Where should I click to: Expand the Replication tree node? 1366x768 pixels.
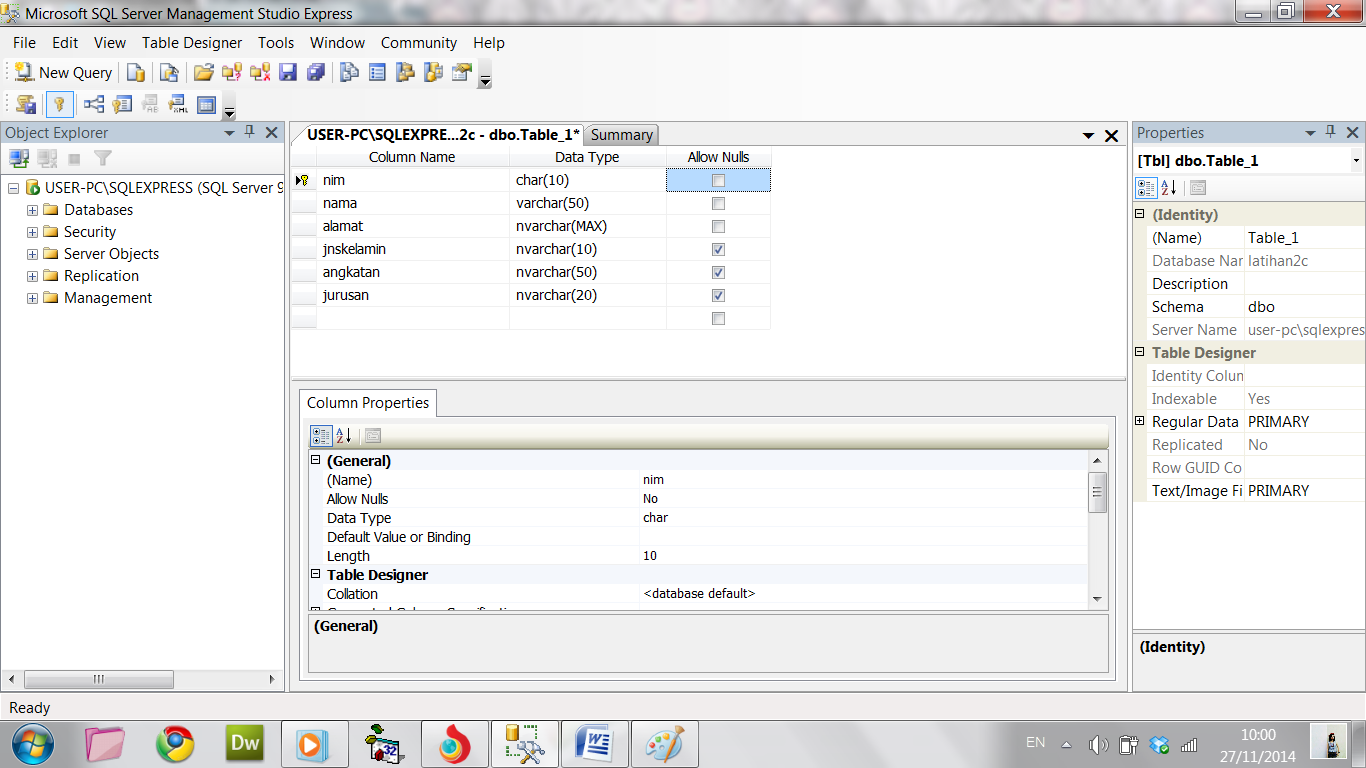pos(32,276)
